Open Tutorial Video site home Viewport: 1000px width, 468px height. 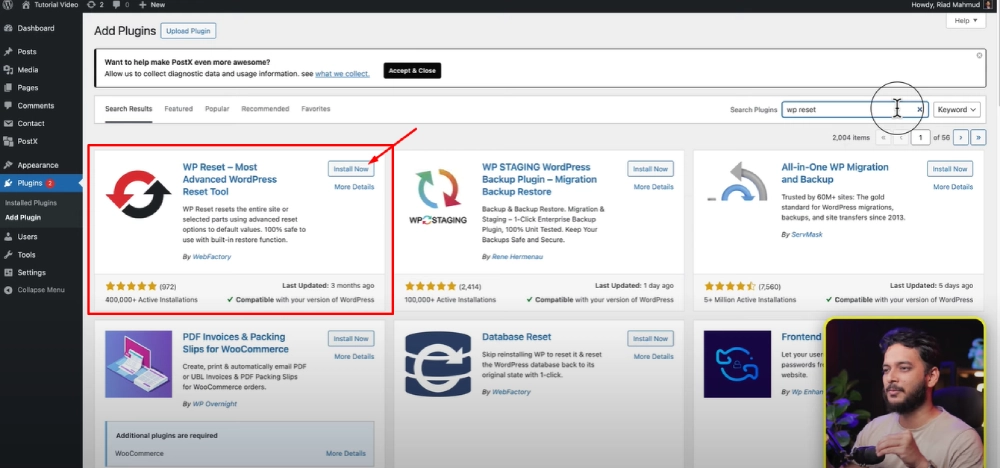pyautogui.click(x=50, y=4)
